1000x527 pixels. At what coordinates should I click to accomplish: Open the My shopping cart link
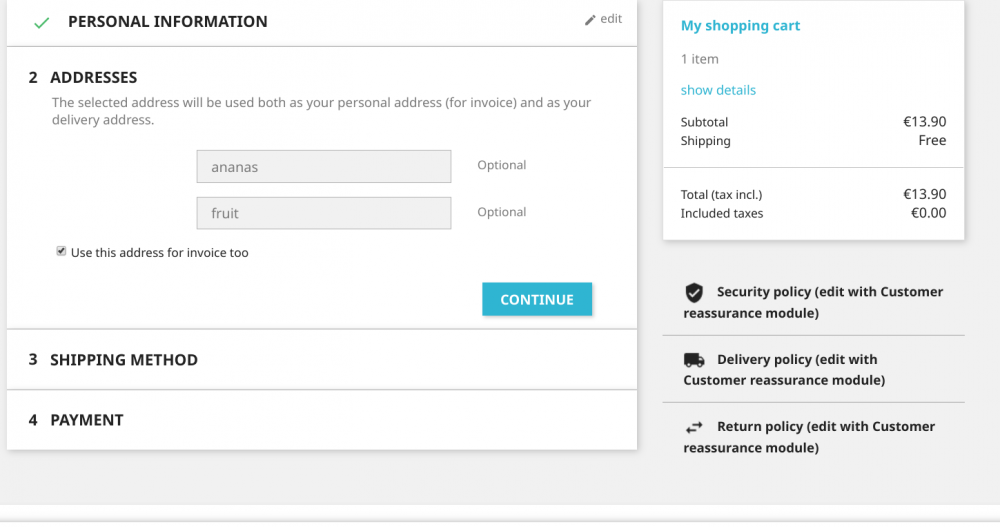coord(740,26)
